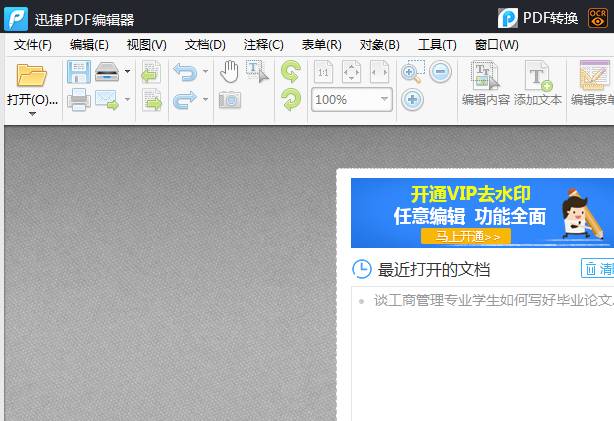Click the Snapshot camera tool
Screen dimensions: 614x421
click(229, 100)
